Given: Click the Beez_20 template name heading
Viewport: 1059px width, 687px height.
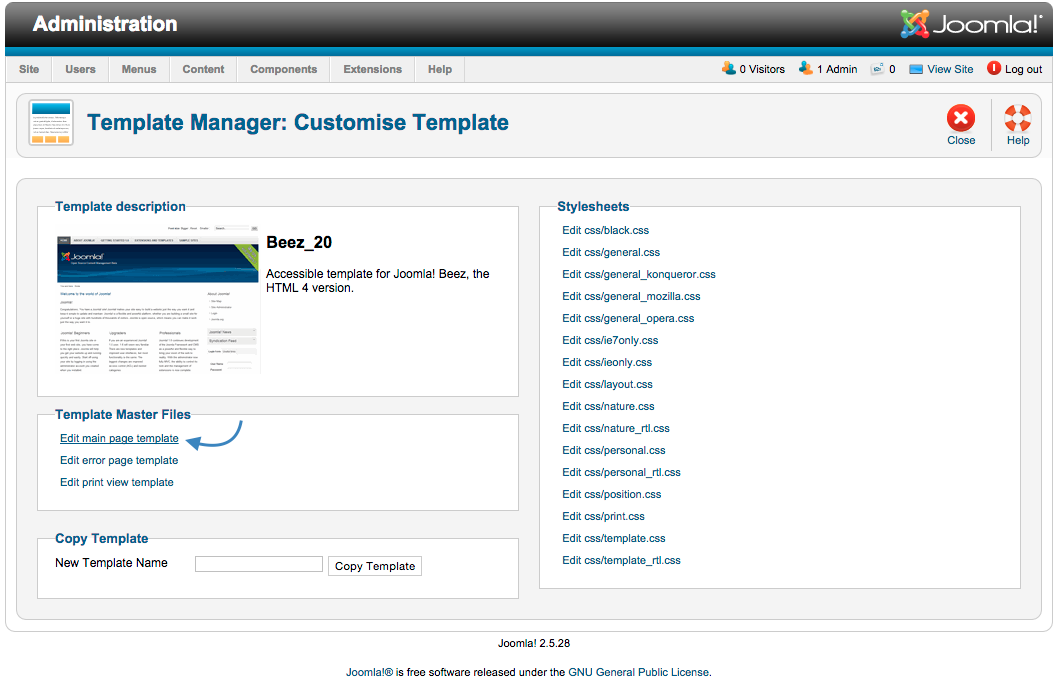Looking at the screenshot, I should [x=299, y=243].
